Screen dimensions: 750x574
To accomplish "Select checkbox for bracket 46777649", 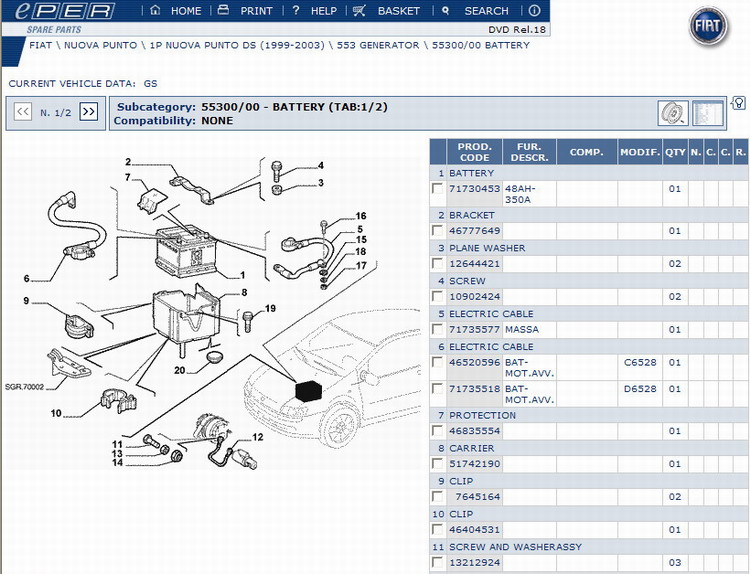I will click(438, 231).
